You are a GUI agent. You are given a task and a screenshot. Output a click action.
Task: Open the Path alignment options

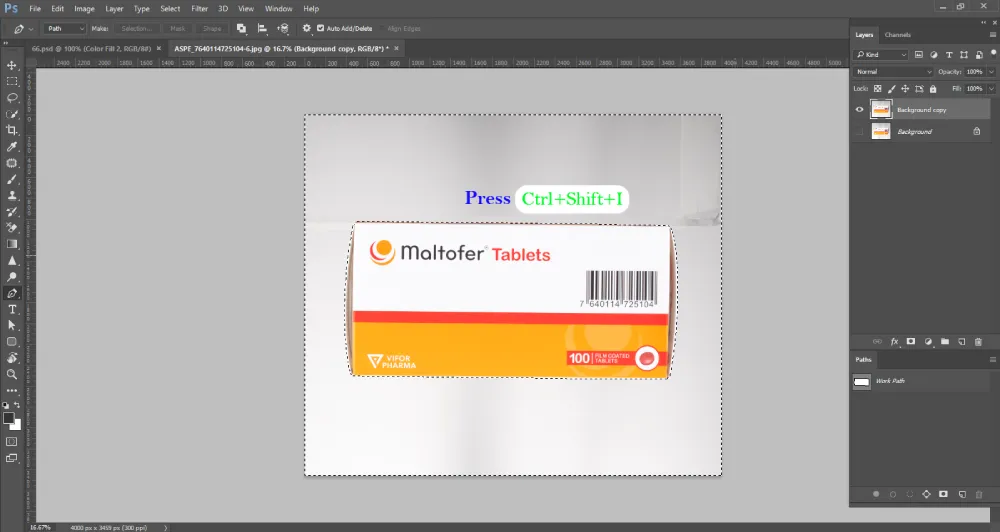(x=262, y=29)
